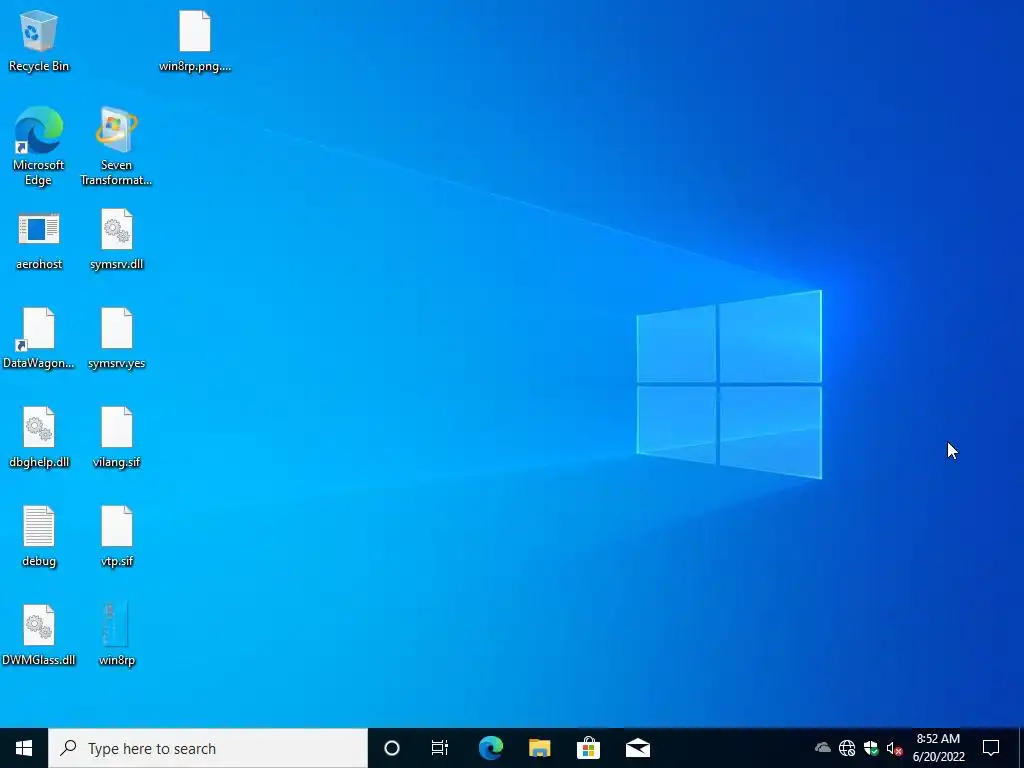
Task: Select the debug text file icon
Action: coord(39,537)
